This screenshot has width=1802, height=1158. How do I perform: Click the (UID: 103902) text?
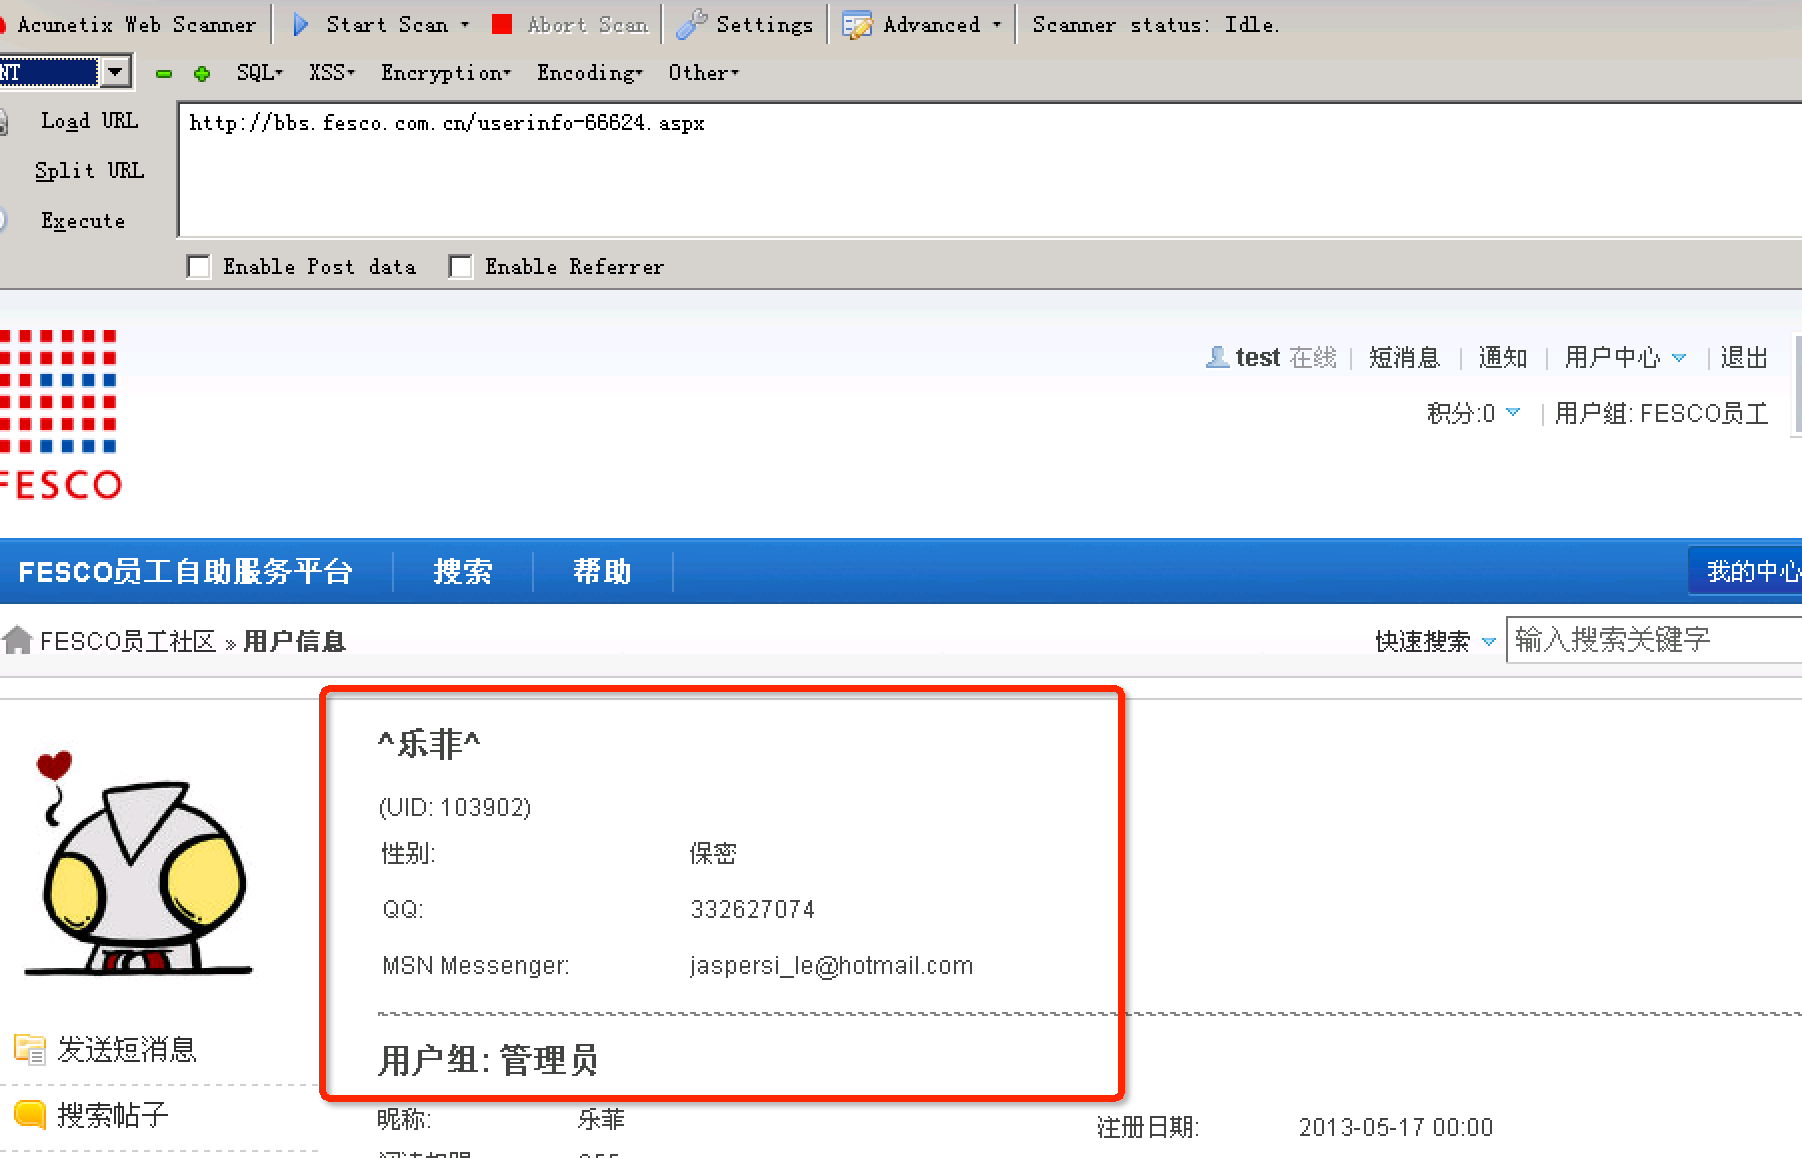[455, 807]
